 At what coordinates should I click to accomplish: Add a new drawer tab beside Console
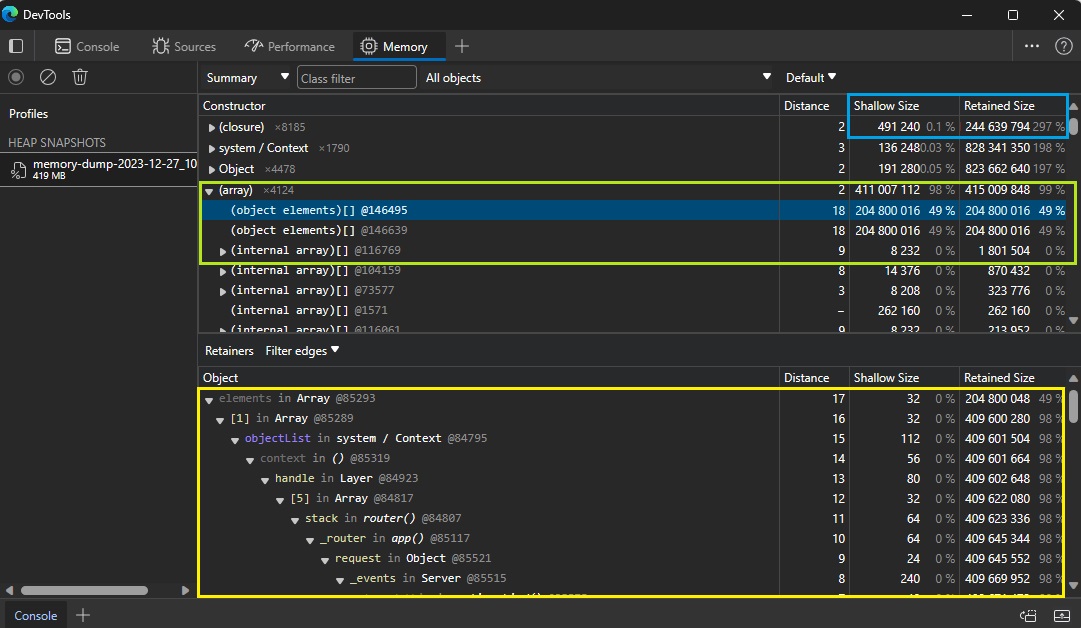pyautogui.click(x=82, y=615)
